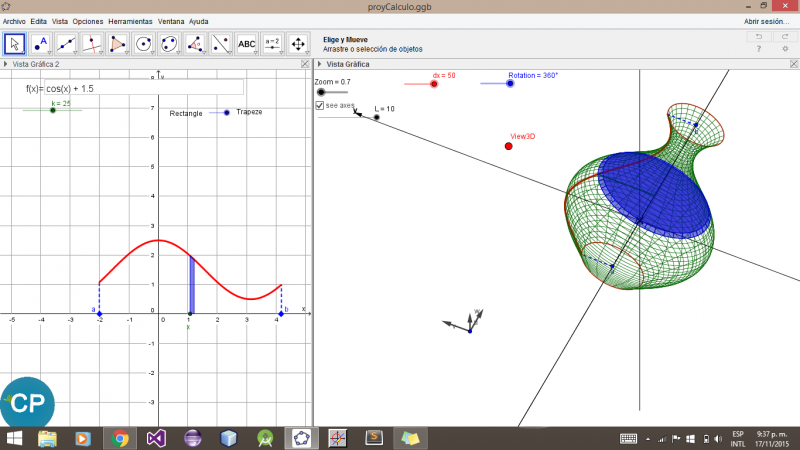The height and width of the screenshot is (450, 800).
Task: Open the Line tool dropdown arrow
Action: [x=75, y=53]
